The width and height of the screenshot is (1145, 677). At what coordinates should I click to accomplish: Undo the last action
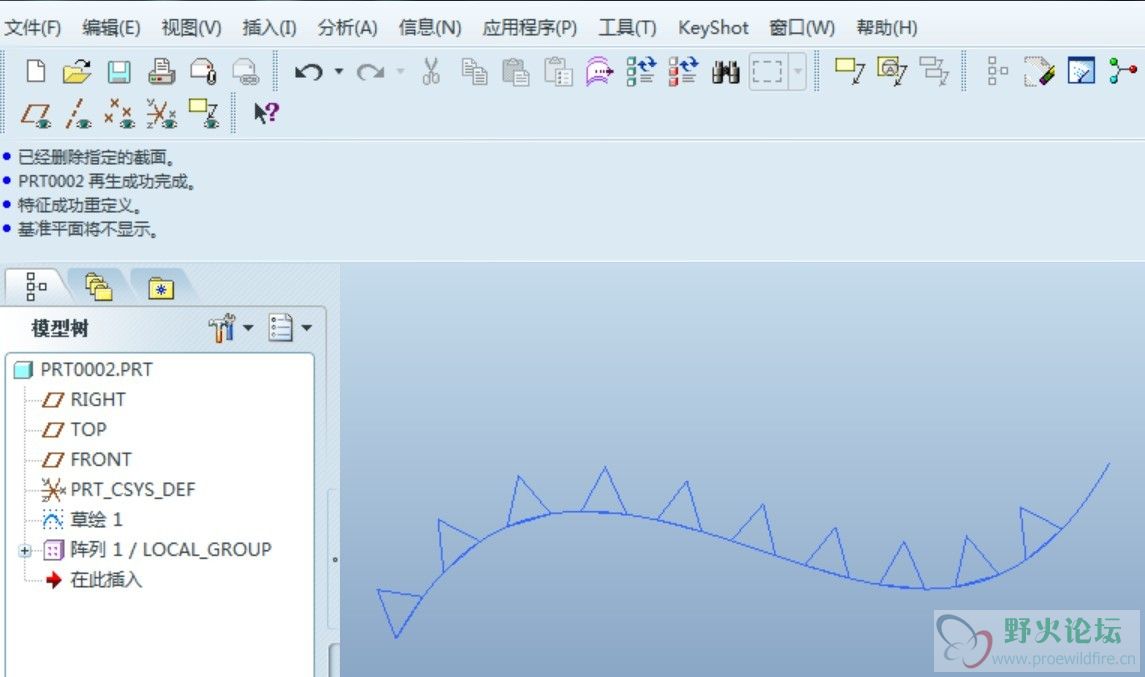pos(309,72)
